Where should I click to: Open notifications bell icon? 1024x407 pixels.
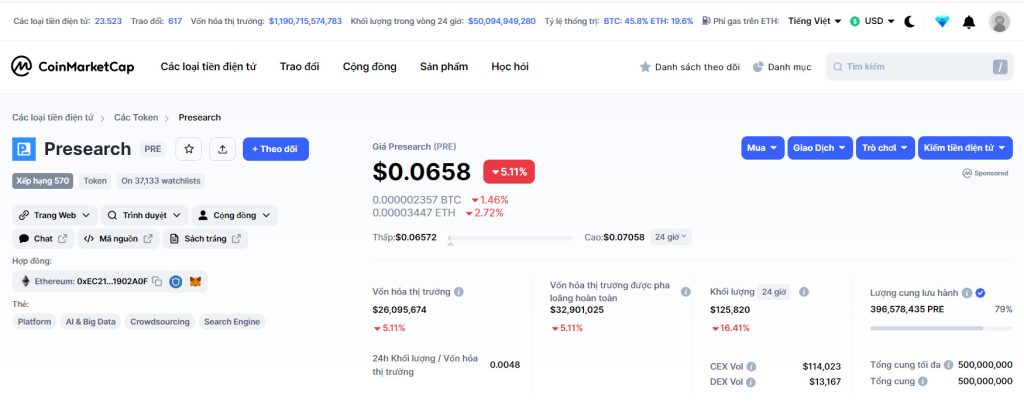pos(969,21)
